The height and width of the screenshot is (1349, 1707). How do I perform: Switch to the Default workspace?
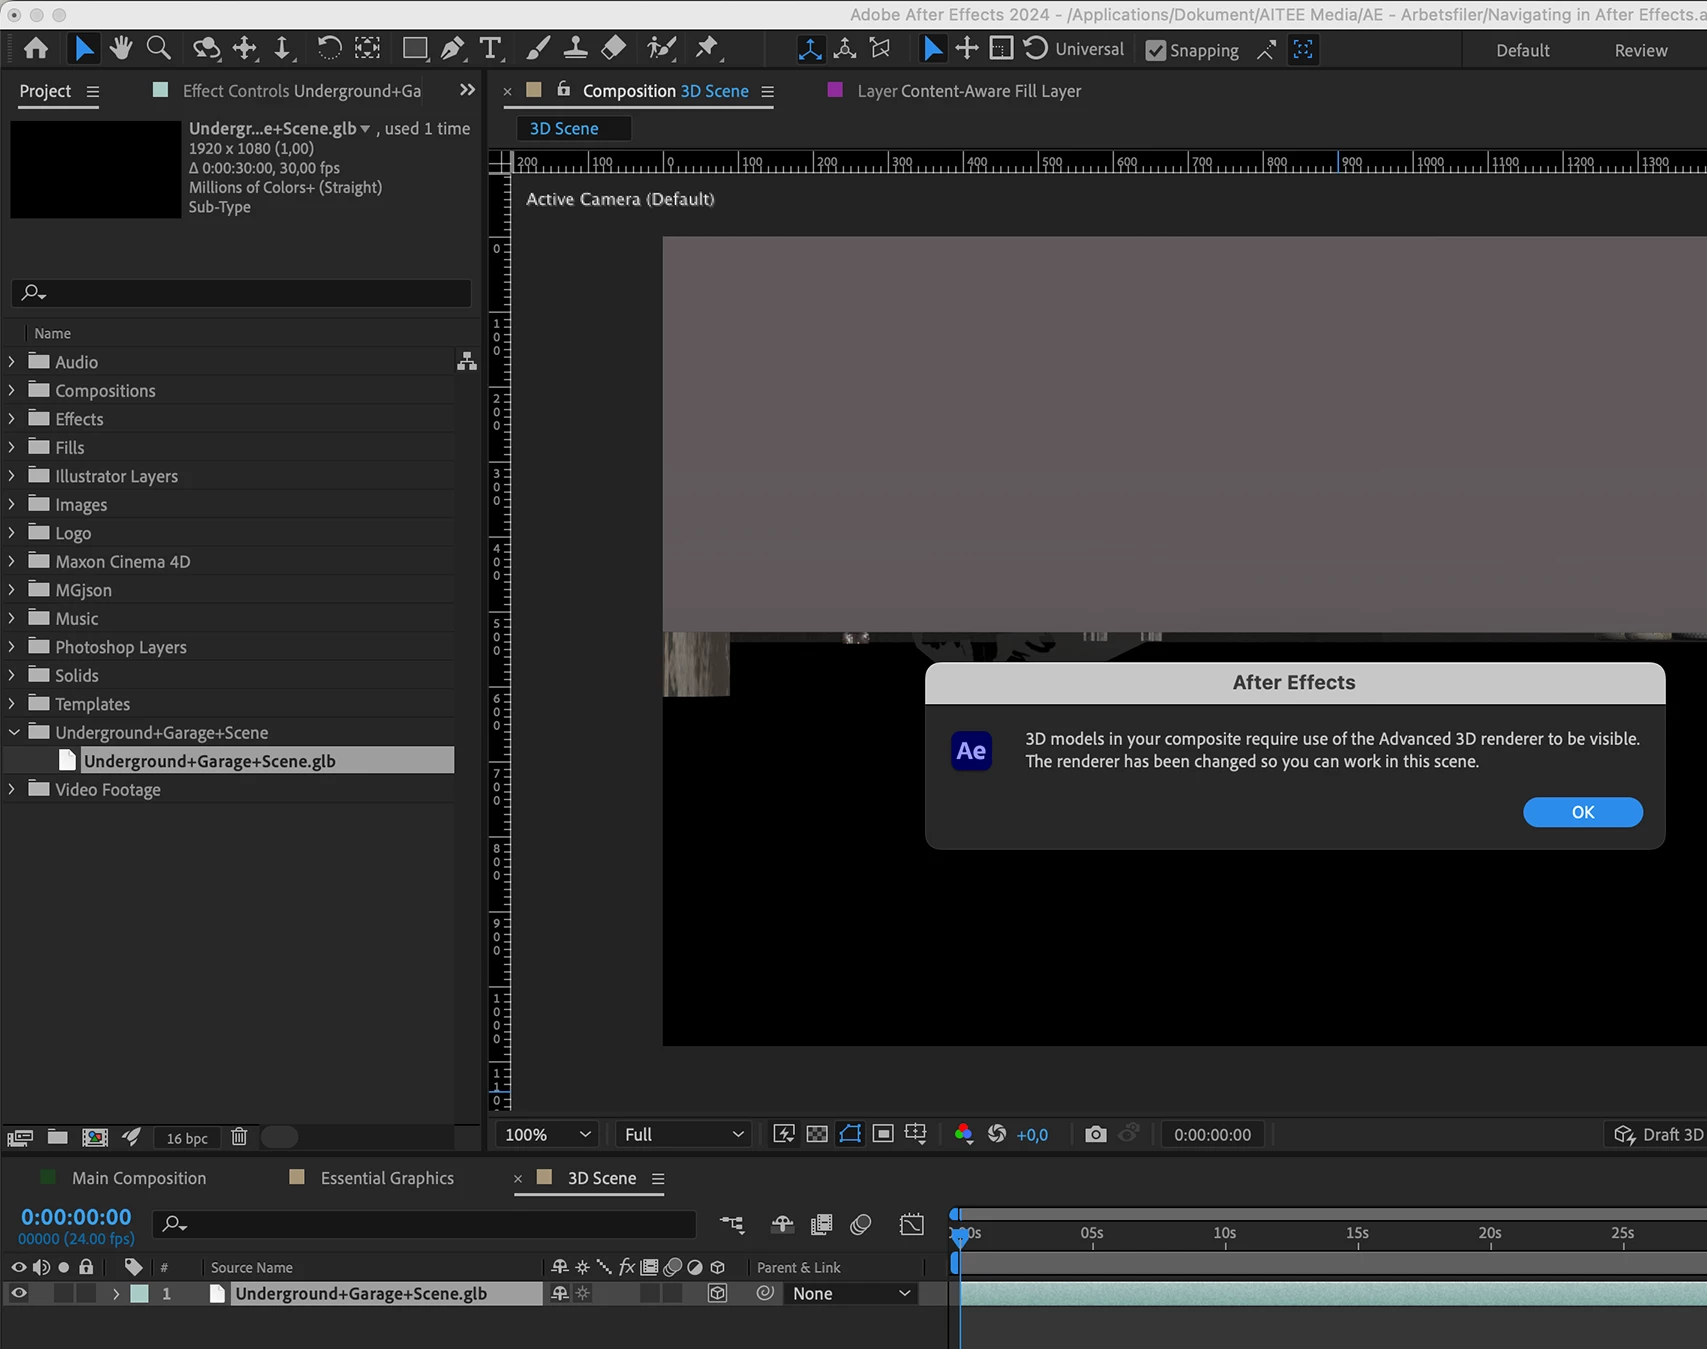(x=1523, y=50)
